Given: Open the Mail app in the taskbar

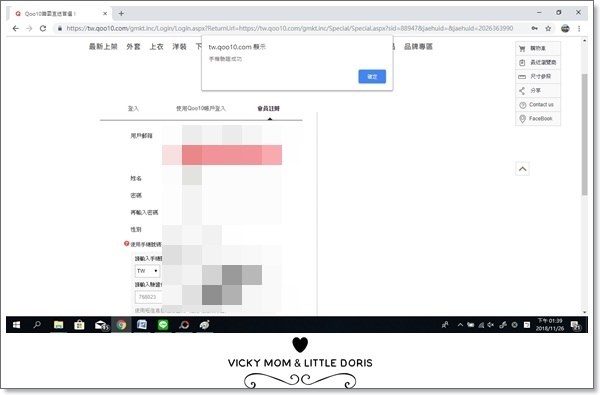Looking at the screenshot, I should point(101,325).
